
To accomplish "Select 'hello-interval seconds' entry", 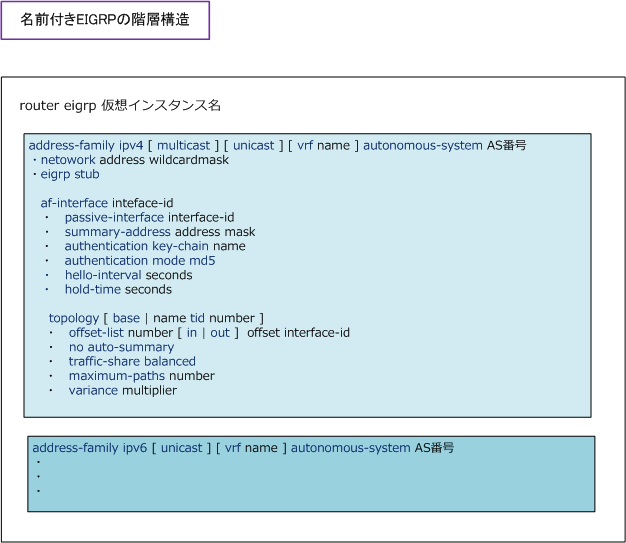I will 129,275.
